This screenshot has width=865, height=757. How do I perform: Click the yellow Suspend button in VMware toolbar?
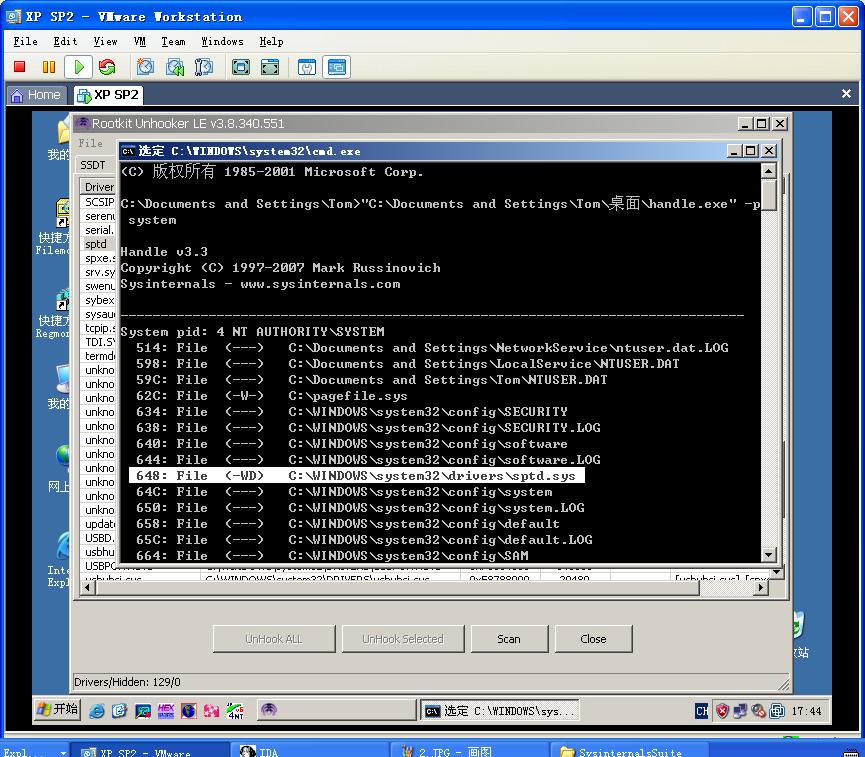tap(49, 67)
